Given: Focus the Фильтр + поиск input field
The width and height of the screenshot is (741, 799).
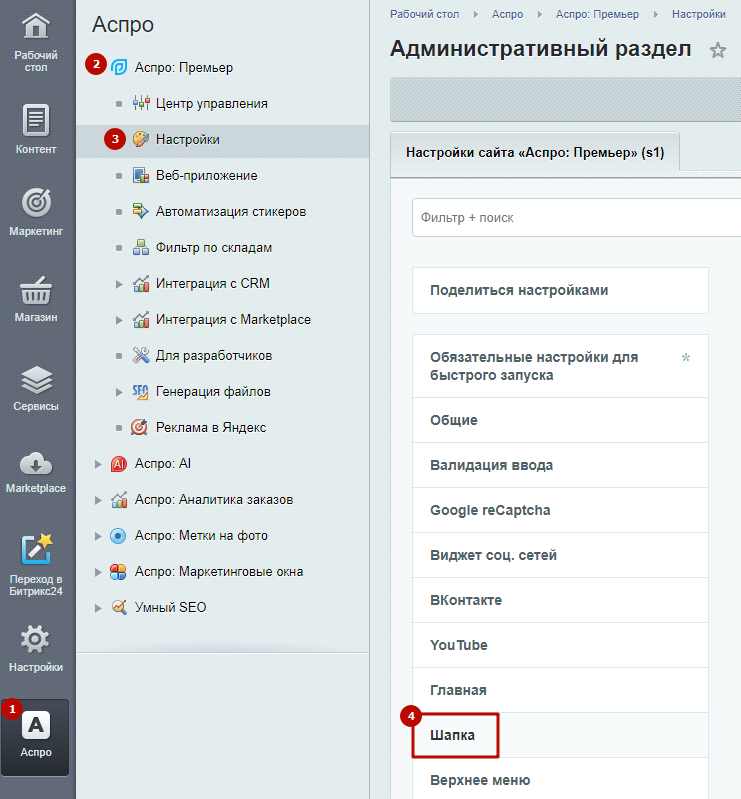Looking at the screenshot, I should [576, 218].
